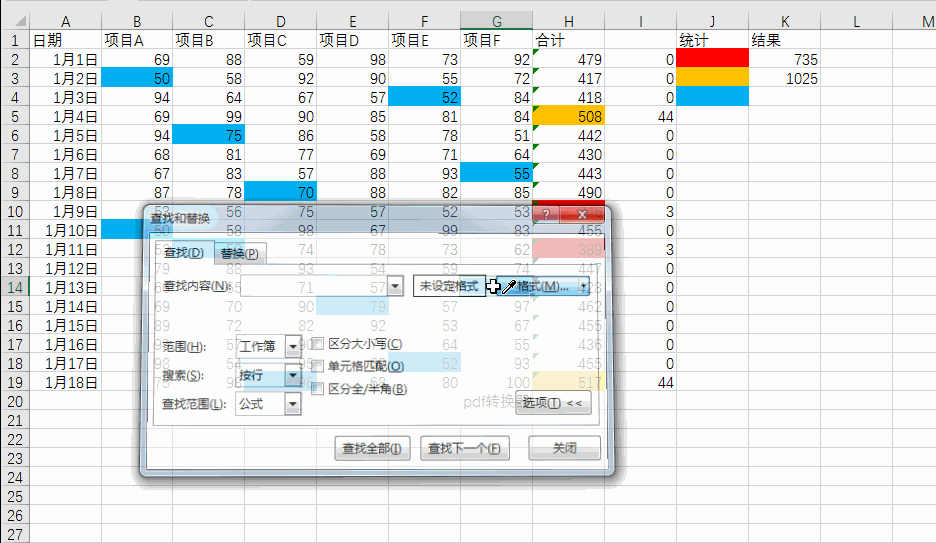Select blue cell D9 with value 70
This screenshot has height=543, width=936.
[281, 192]
